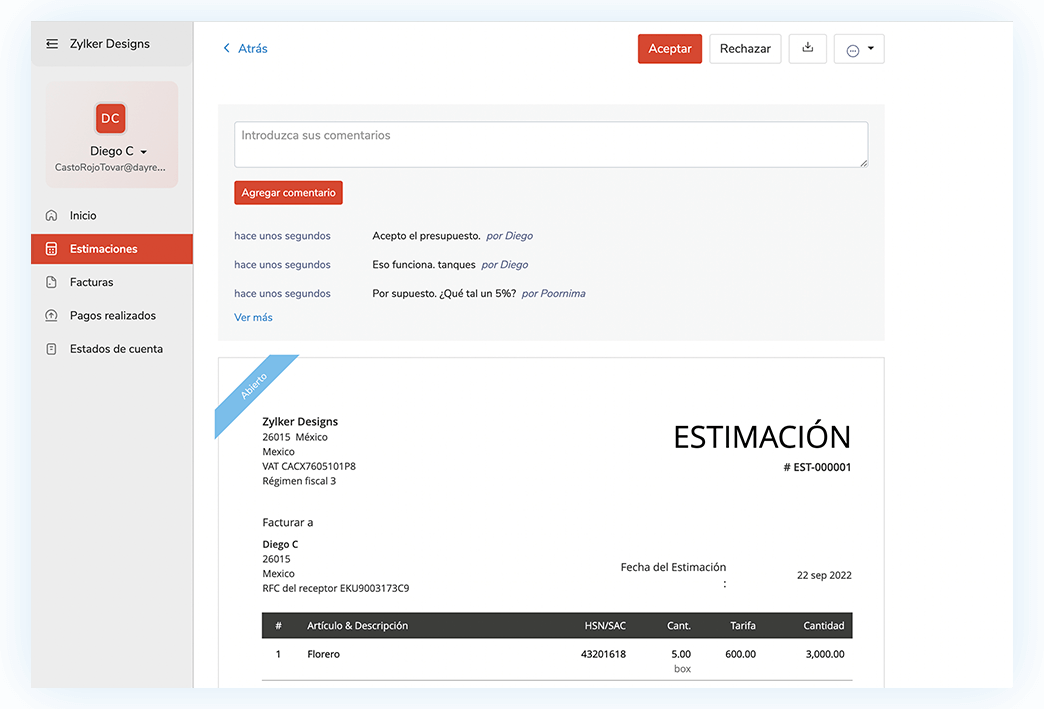Select the Inicio home icon
1044x709 pixels.
tap(50, 215)
